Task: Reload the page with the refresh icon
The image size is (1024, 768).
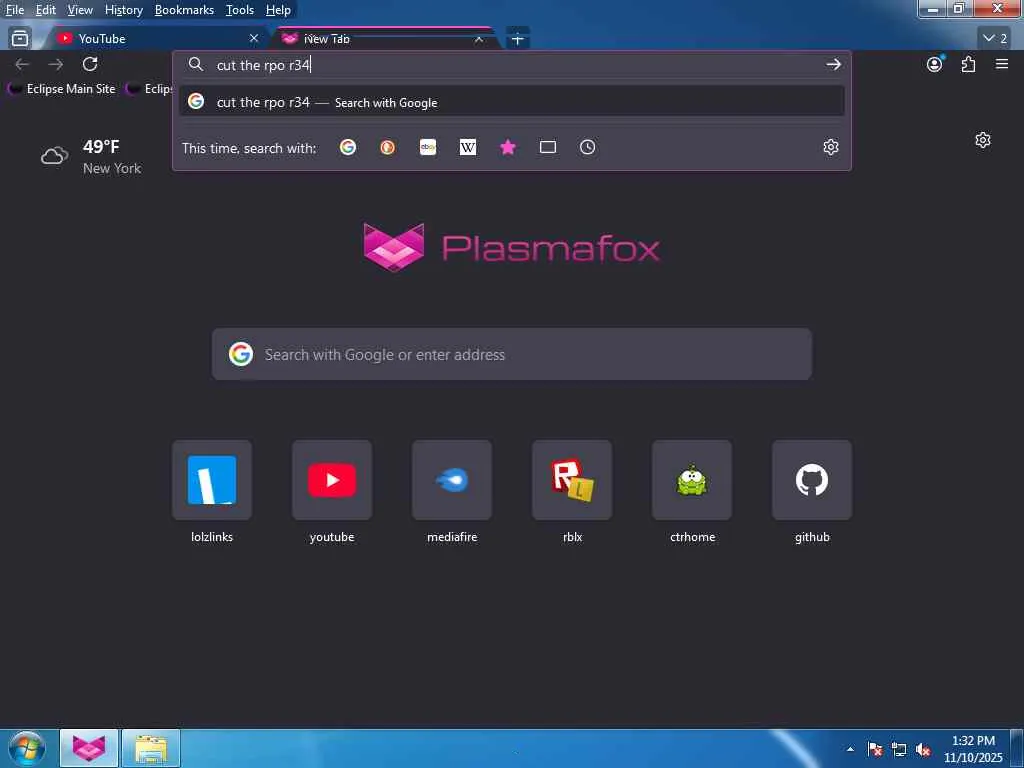Action: (90, 64)
